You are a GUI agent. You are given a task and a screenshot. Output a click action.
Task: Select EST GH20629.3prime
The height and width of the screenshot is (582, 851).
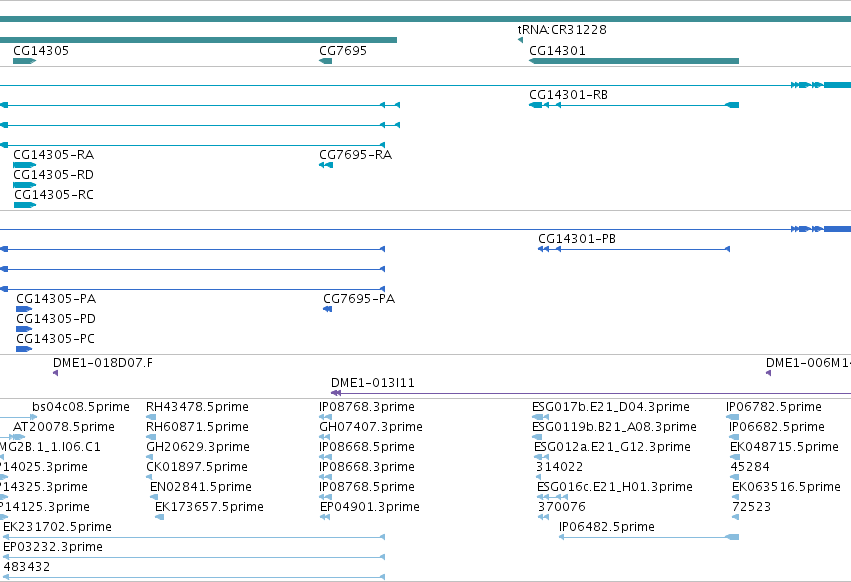coord(198,447)
